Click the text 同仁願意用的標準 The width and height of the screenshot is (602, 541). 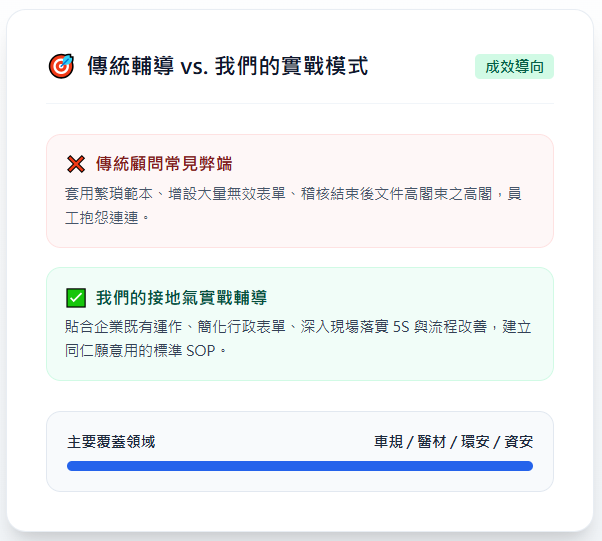pos(123,351)
